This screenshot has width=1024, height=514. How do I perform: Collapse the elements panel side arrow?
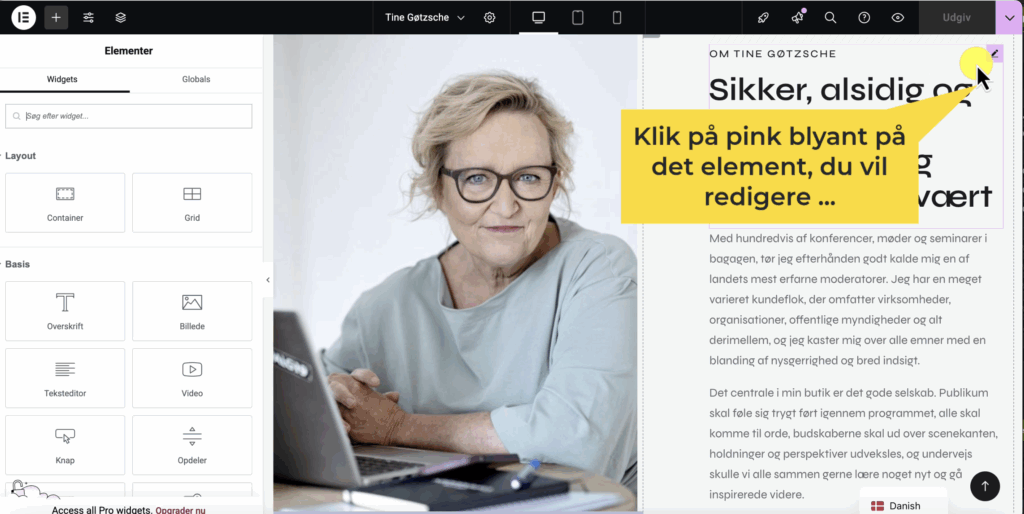pyautogui.click(x=268, y=280)
